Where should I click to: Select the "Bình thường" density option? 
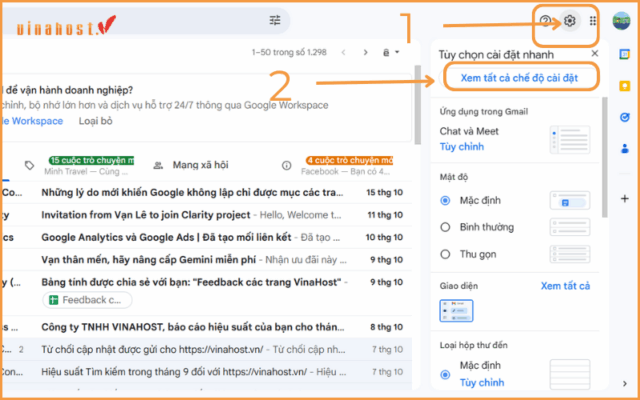(x=446, y=227)
